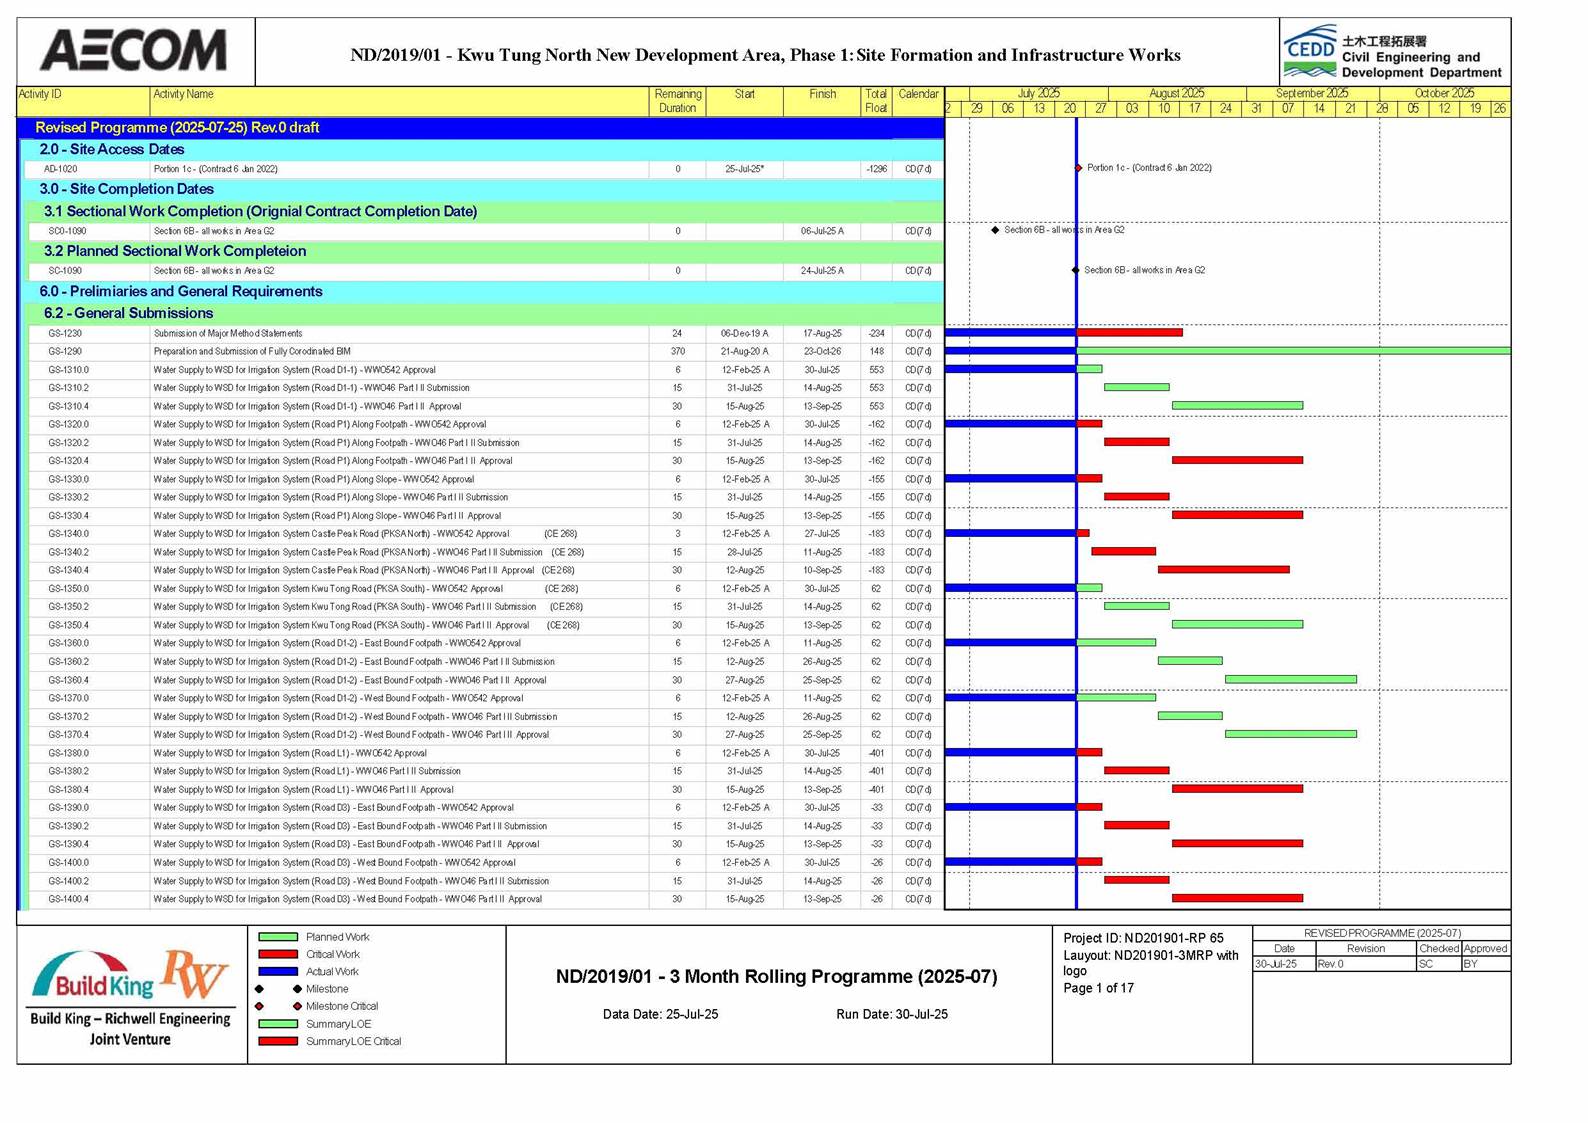The image size is (1588, 1123).
Task: Click the SummaryLOE Critical legend swatch
Action: pyautogui.click(x=278, y=1041)
